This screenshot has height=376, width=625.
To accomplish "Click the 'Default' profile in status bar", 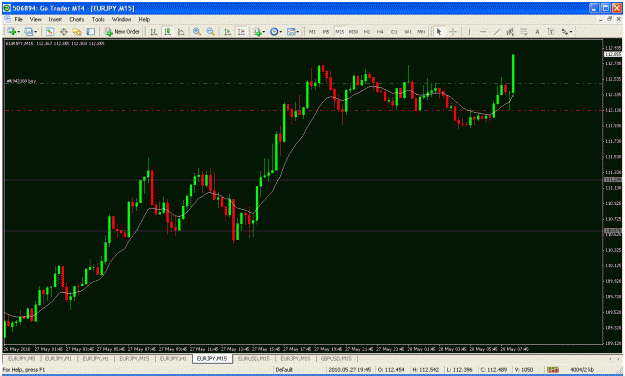I will [x=284, y=370].
